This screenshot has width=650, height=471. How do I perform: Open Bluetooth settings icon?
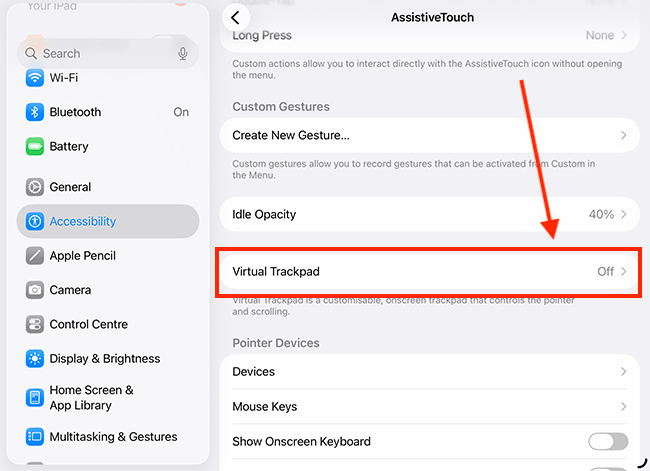35,112
